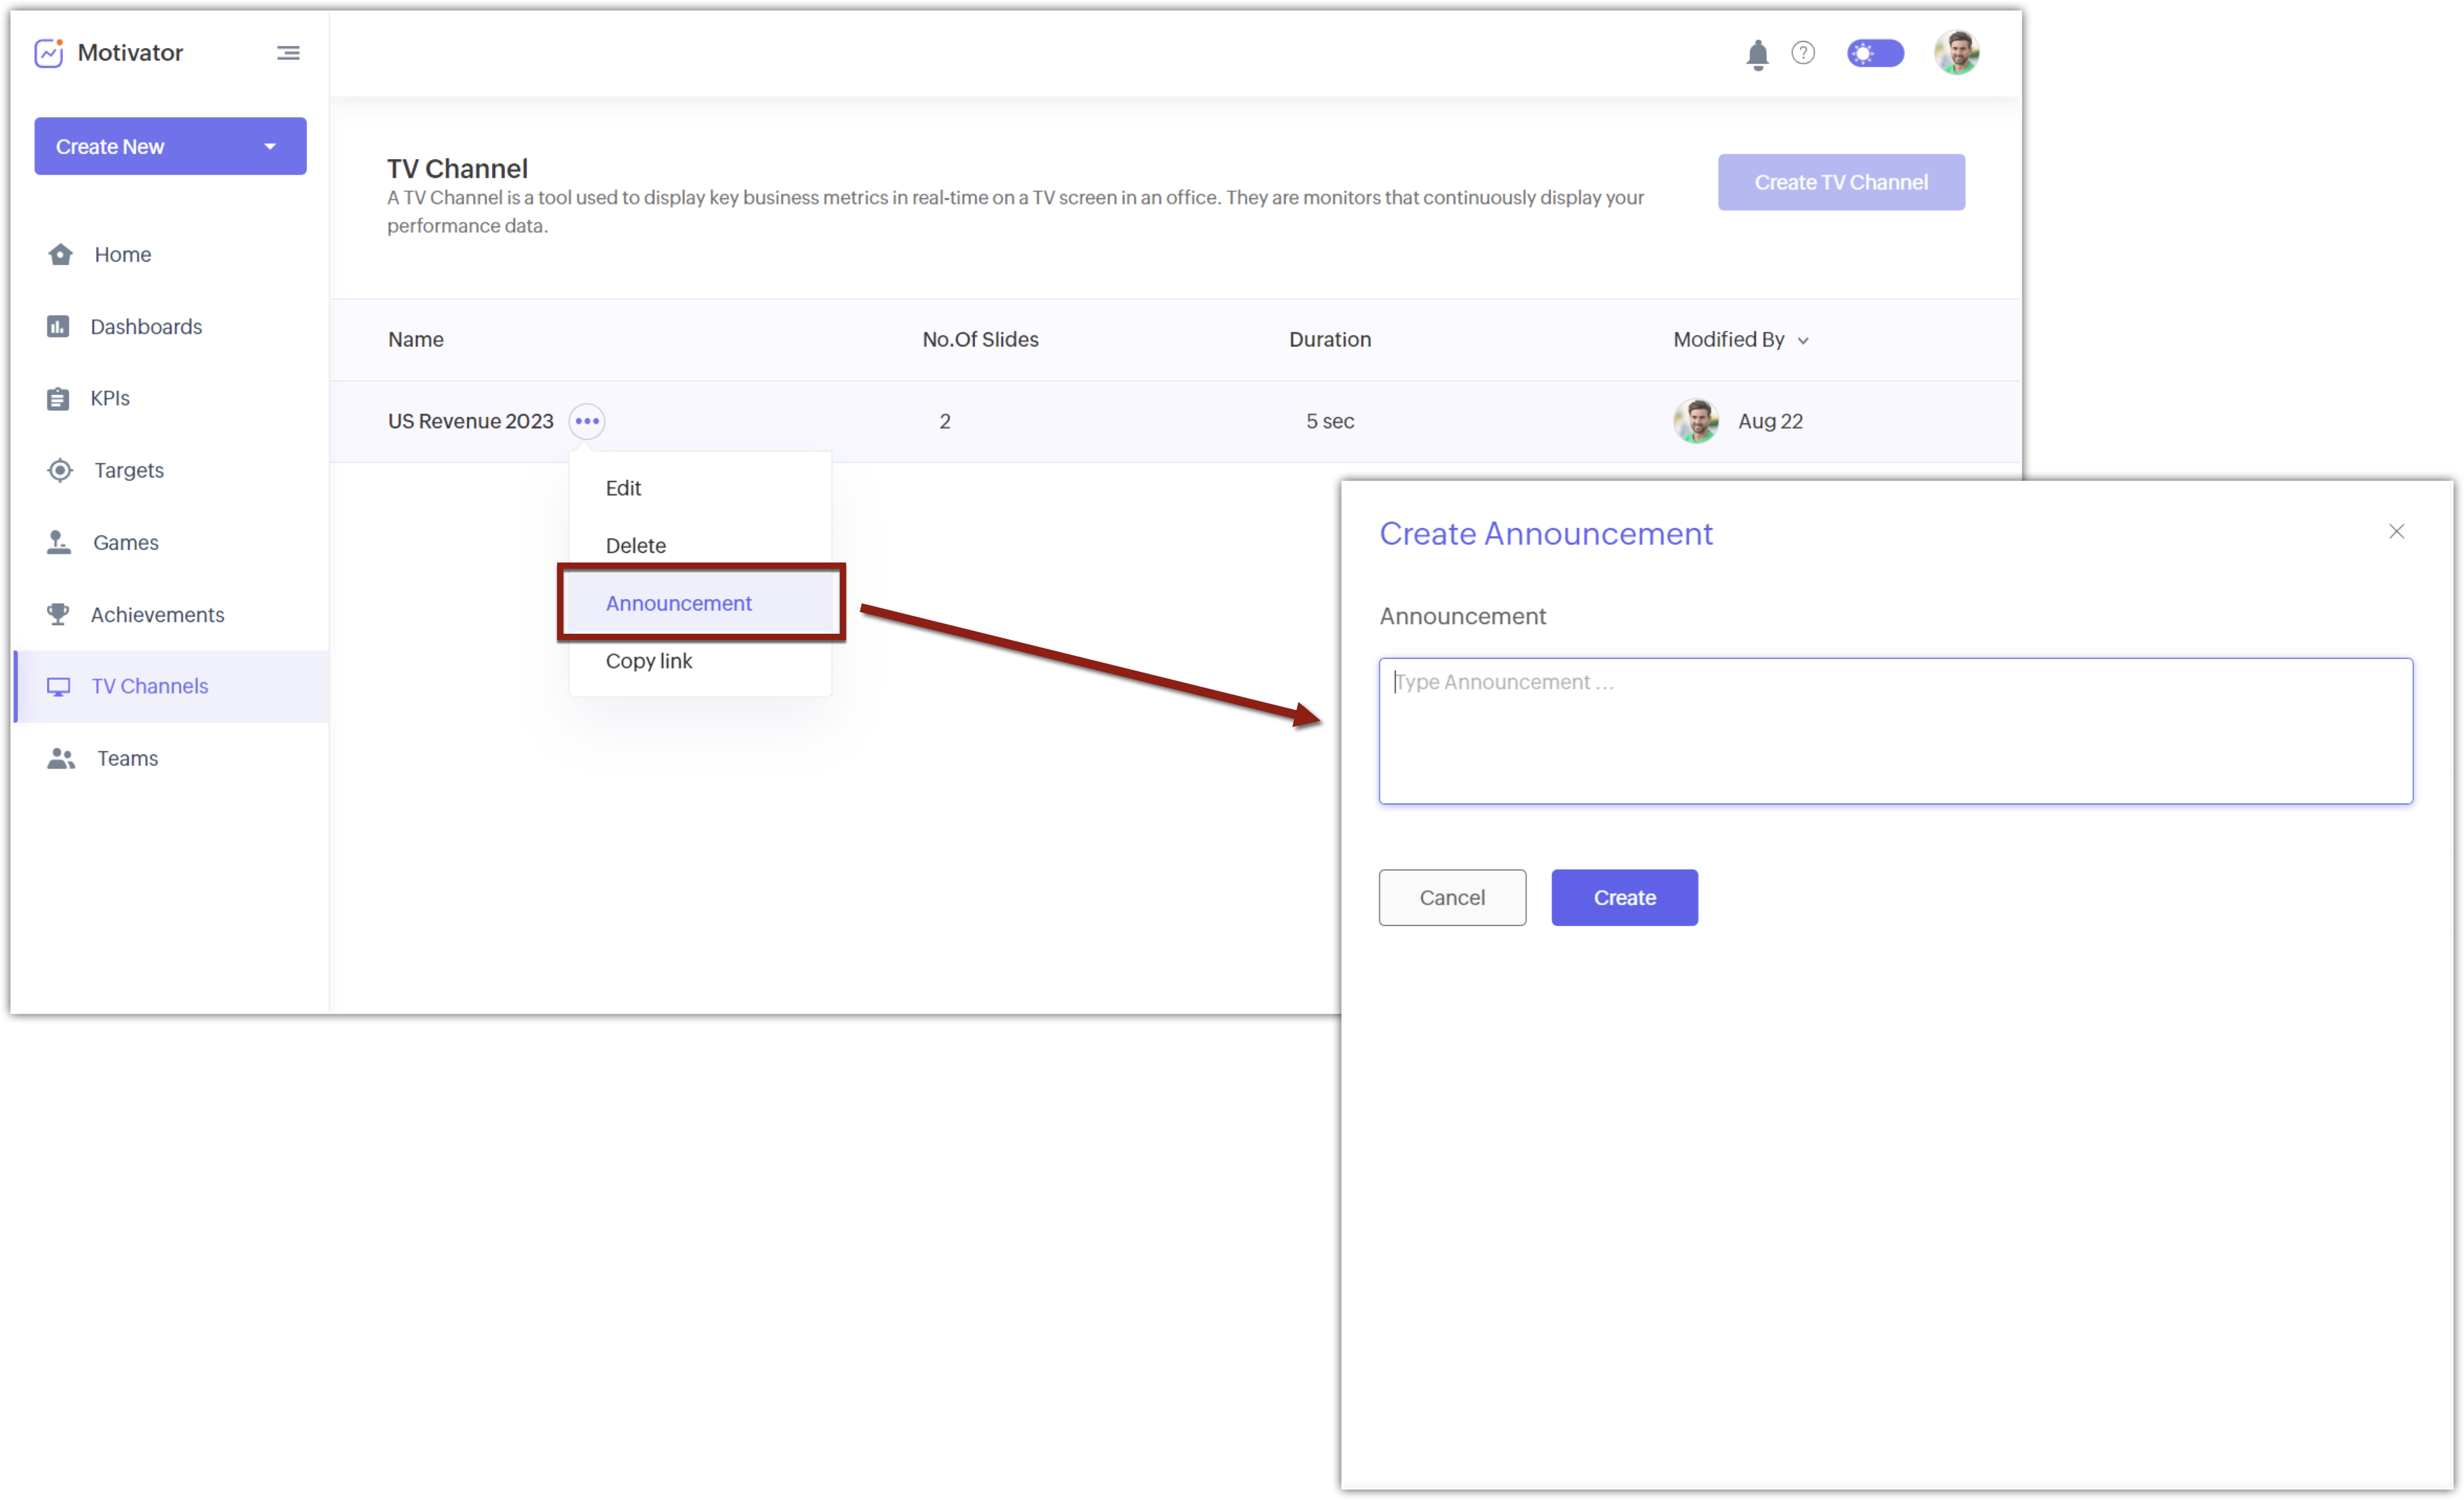This screenshot has height=1500, width=2464.
Task: Open the three-dots menu for US Revenue 2023
Action: point(587,421)
